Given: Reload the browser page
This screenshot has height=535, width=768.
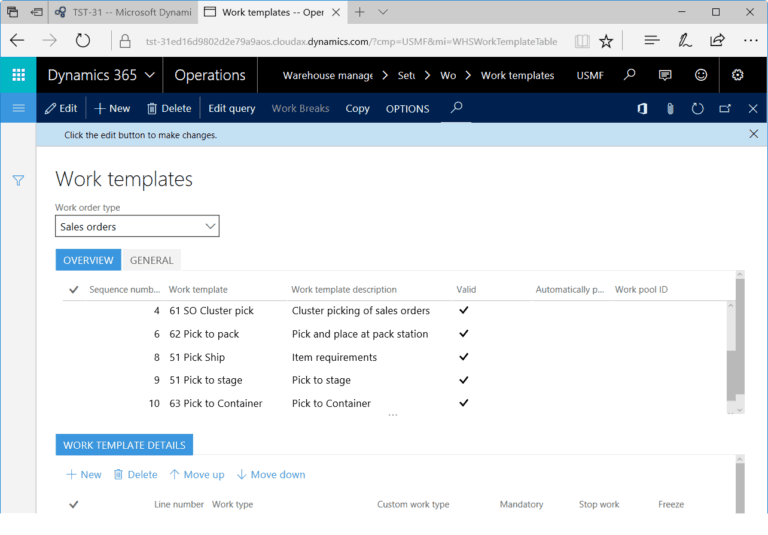Looking at the screenshot, I should 83,41.
